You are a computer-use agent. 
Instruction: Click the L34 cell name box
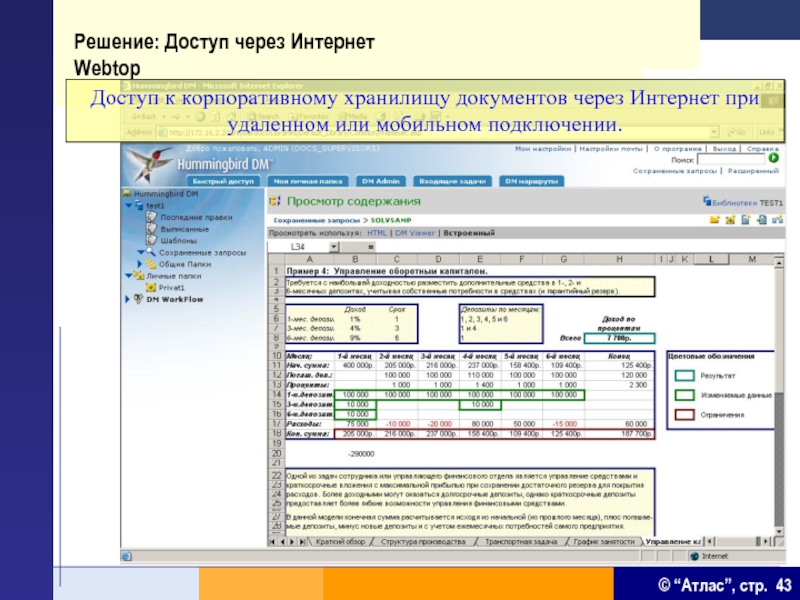point(298,247)
